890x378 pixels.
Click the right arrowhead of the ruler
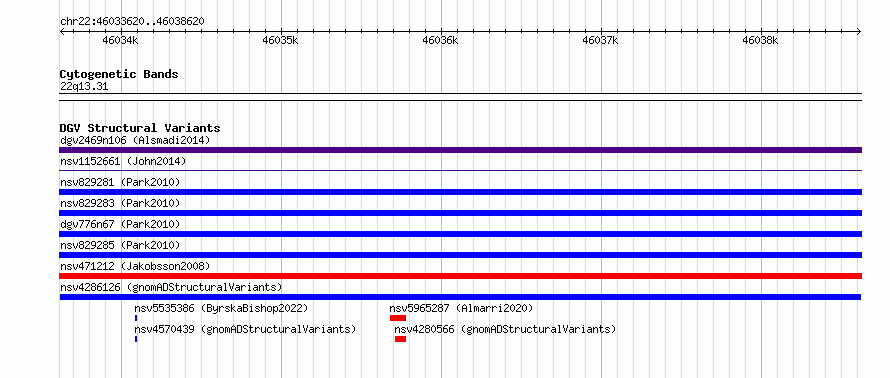point(859,32)
